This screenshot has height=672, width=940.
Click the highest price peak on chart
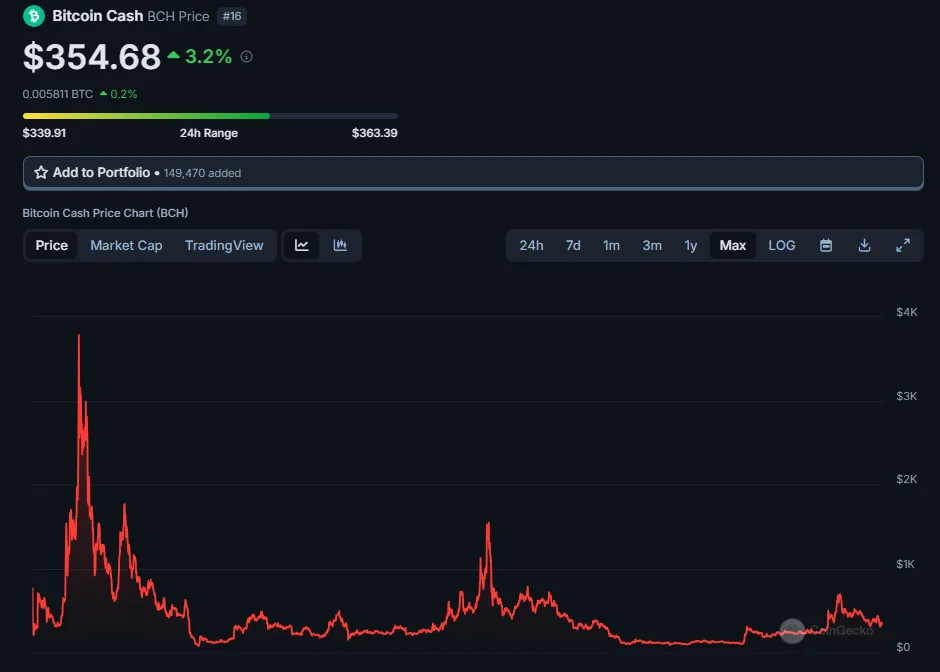click(79, 336)
